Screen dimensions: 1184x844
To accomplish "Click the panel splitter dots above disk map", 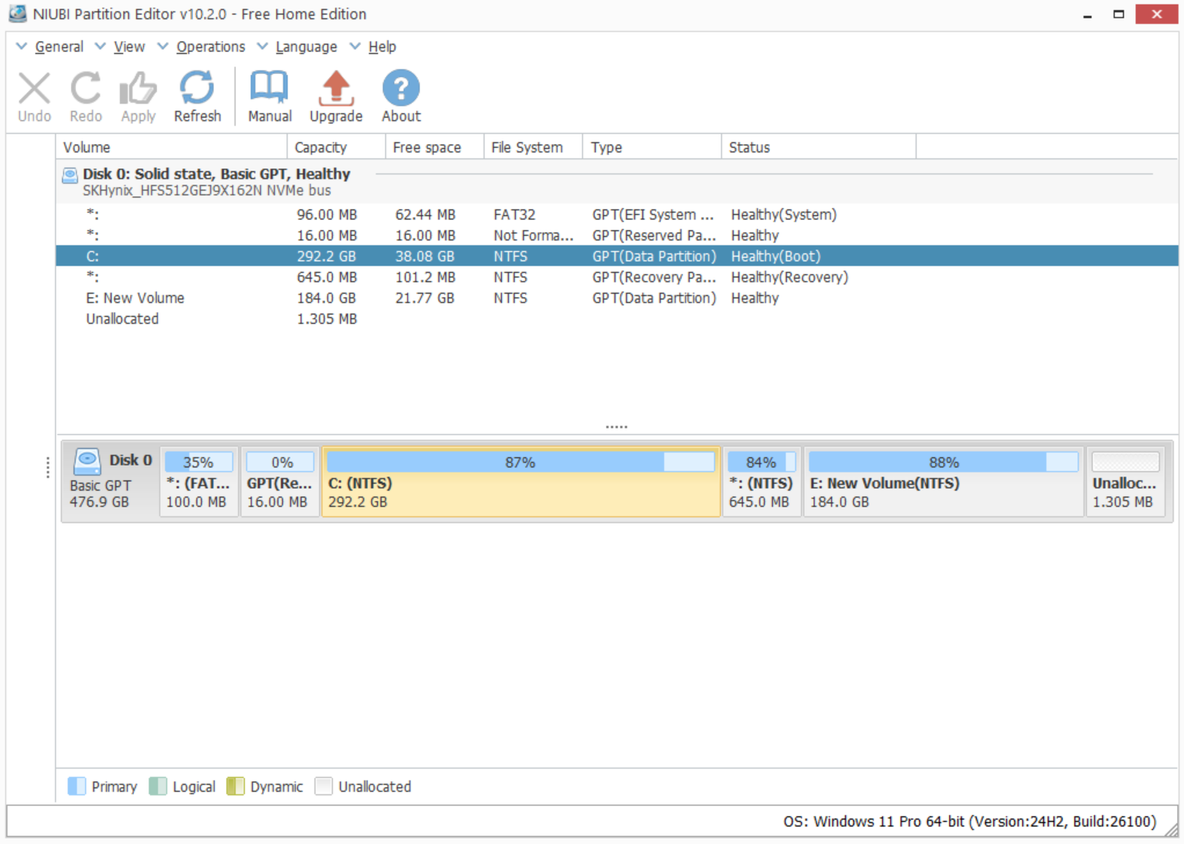I will coord(616,427).
